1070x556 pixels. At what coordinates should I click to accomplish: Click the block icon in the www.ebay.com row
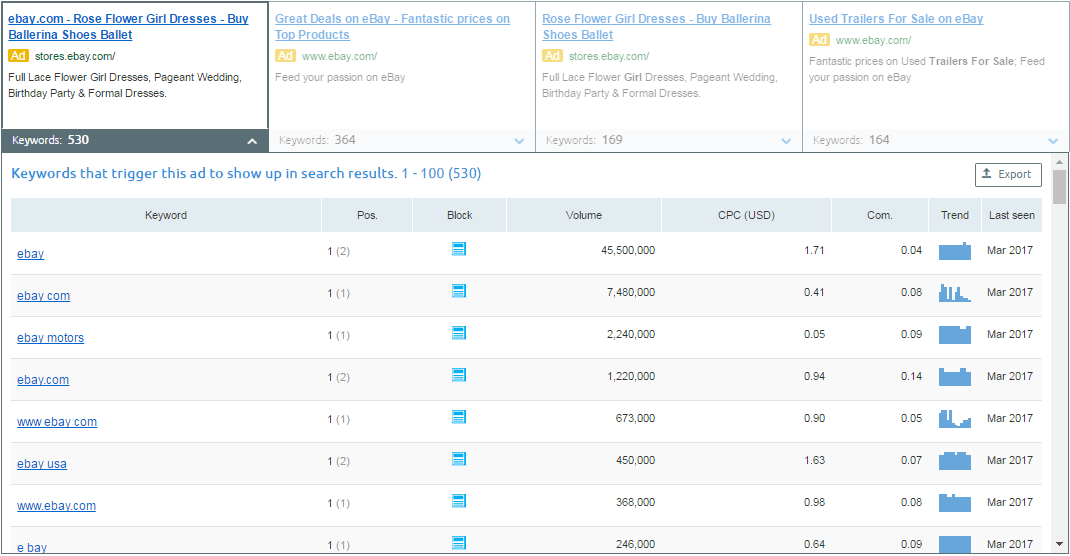coord(459,501)
